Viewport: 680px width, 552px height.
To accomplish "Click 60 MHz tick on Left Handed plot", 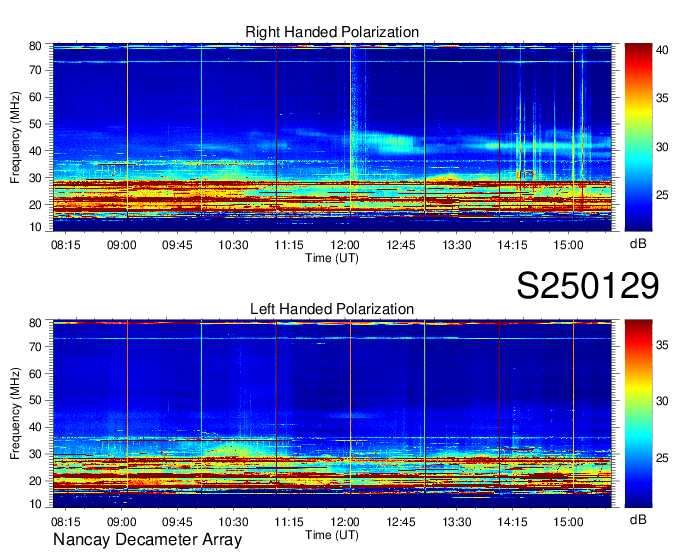I will 35,374.
